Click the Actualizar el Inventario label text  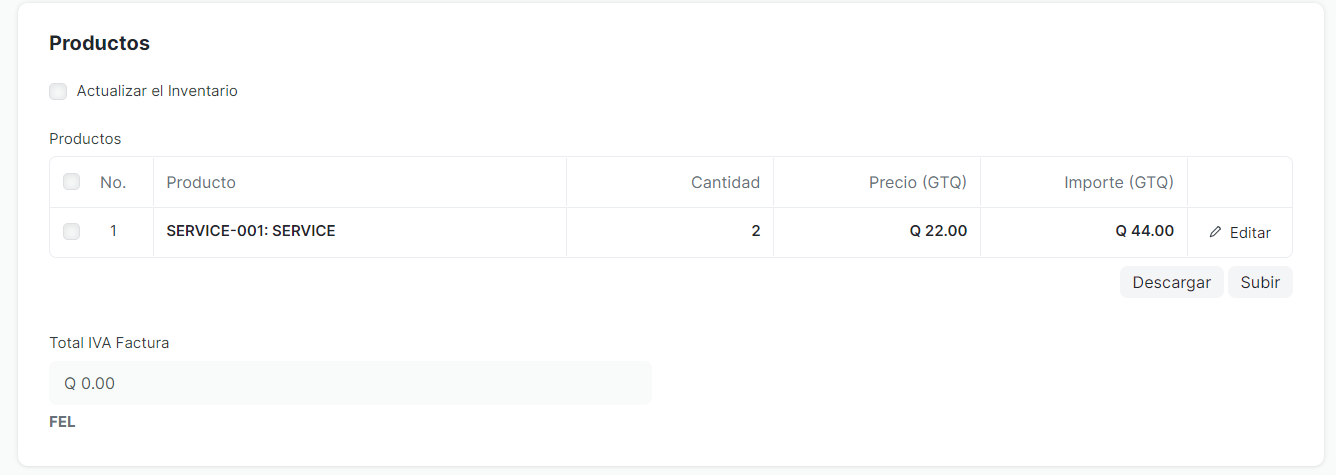tap(157, 91)
